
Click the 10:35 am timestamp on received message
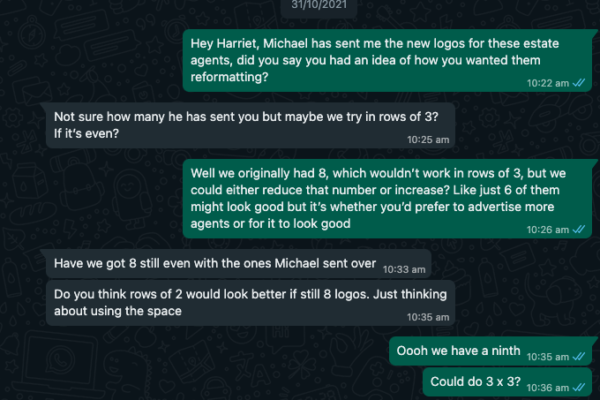tap(428, 317)
